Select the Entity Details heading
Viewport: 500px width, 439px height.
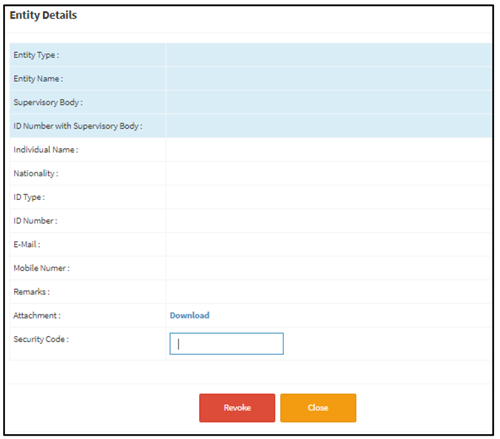43,15
